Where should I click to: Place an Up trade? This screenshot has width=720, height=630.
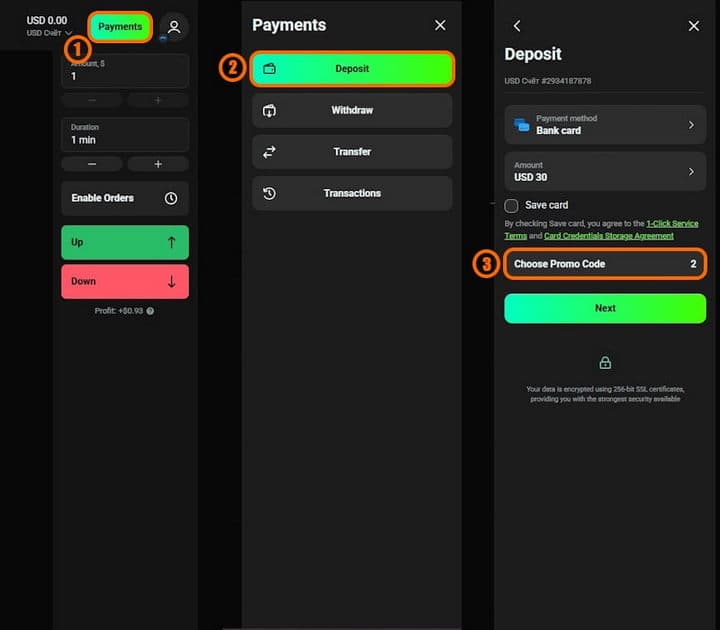click(125, 242)
